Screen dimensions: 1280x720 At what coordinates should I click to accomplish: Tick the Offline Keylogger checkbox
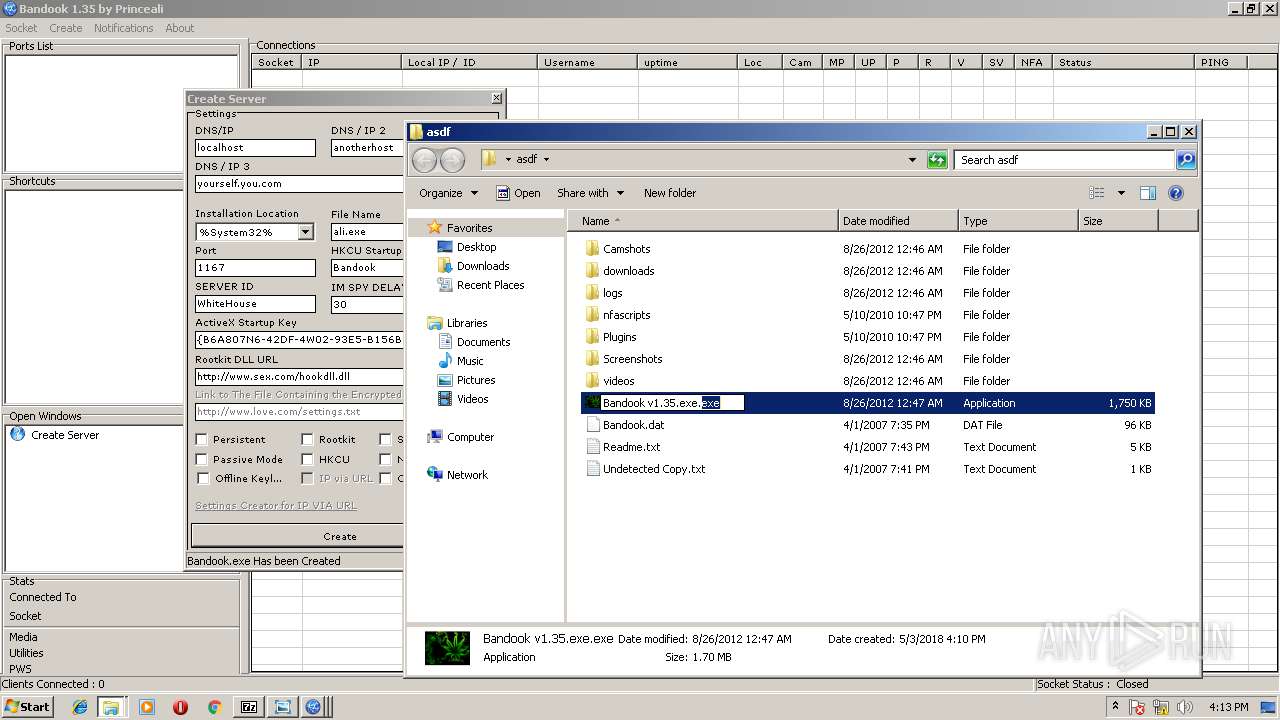[202, 478]
